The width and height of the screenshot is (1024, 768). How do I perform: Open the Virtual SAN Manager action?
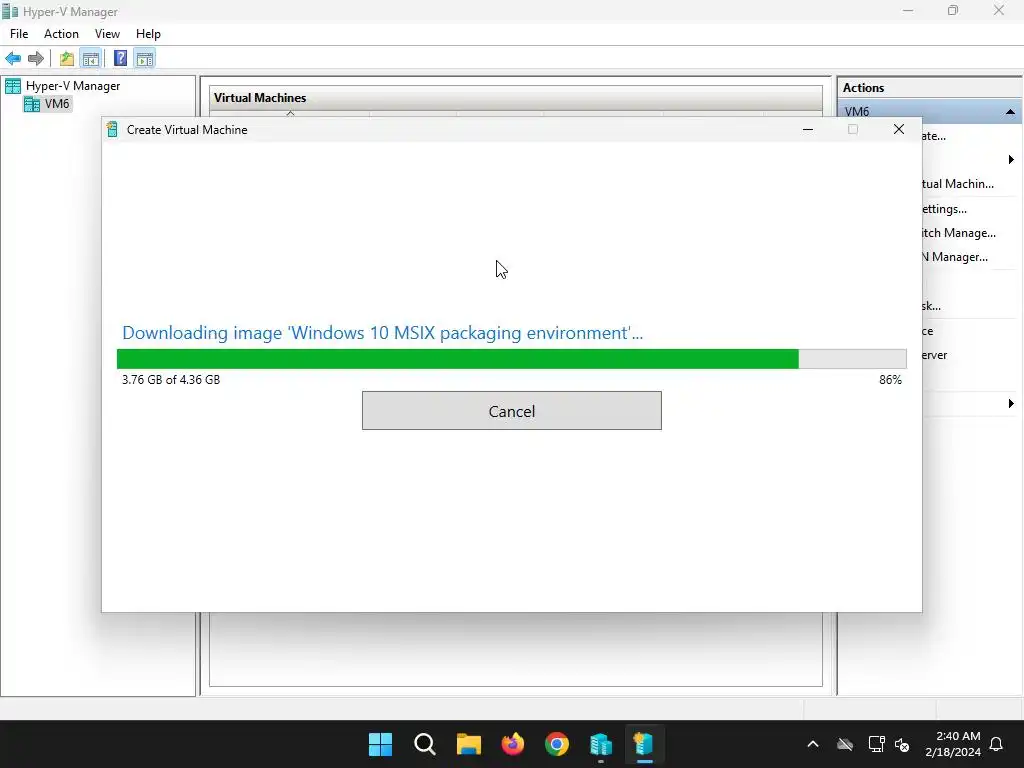tap(955, 257)
